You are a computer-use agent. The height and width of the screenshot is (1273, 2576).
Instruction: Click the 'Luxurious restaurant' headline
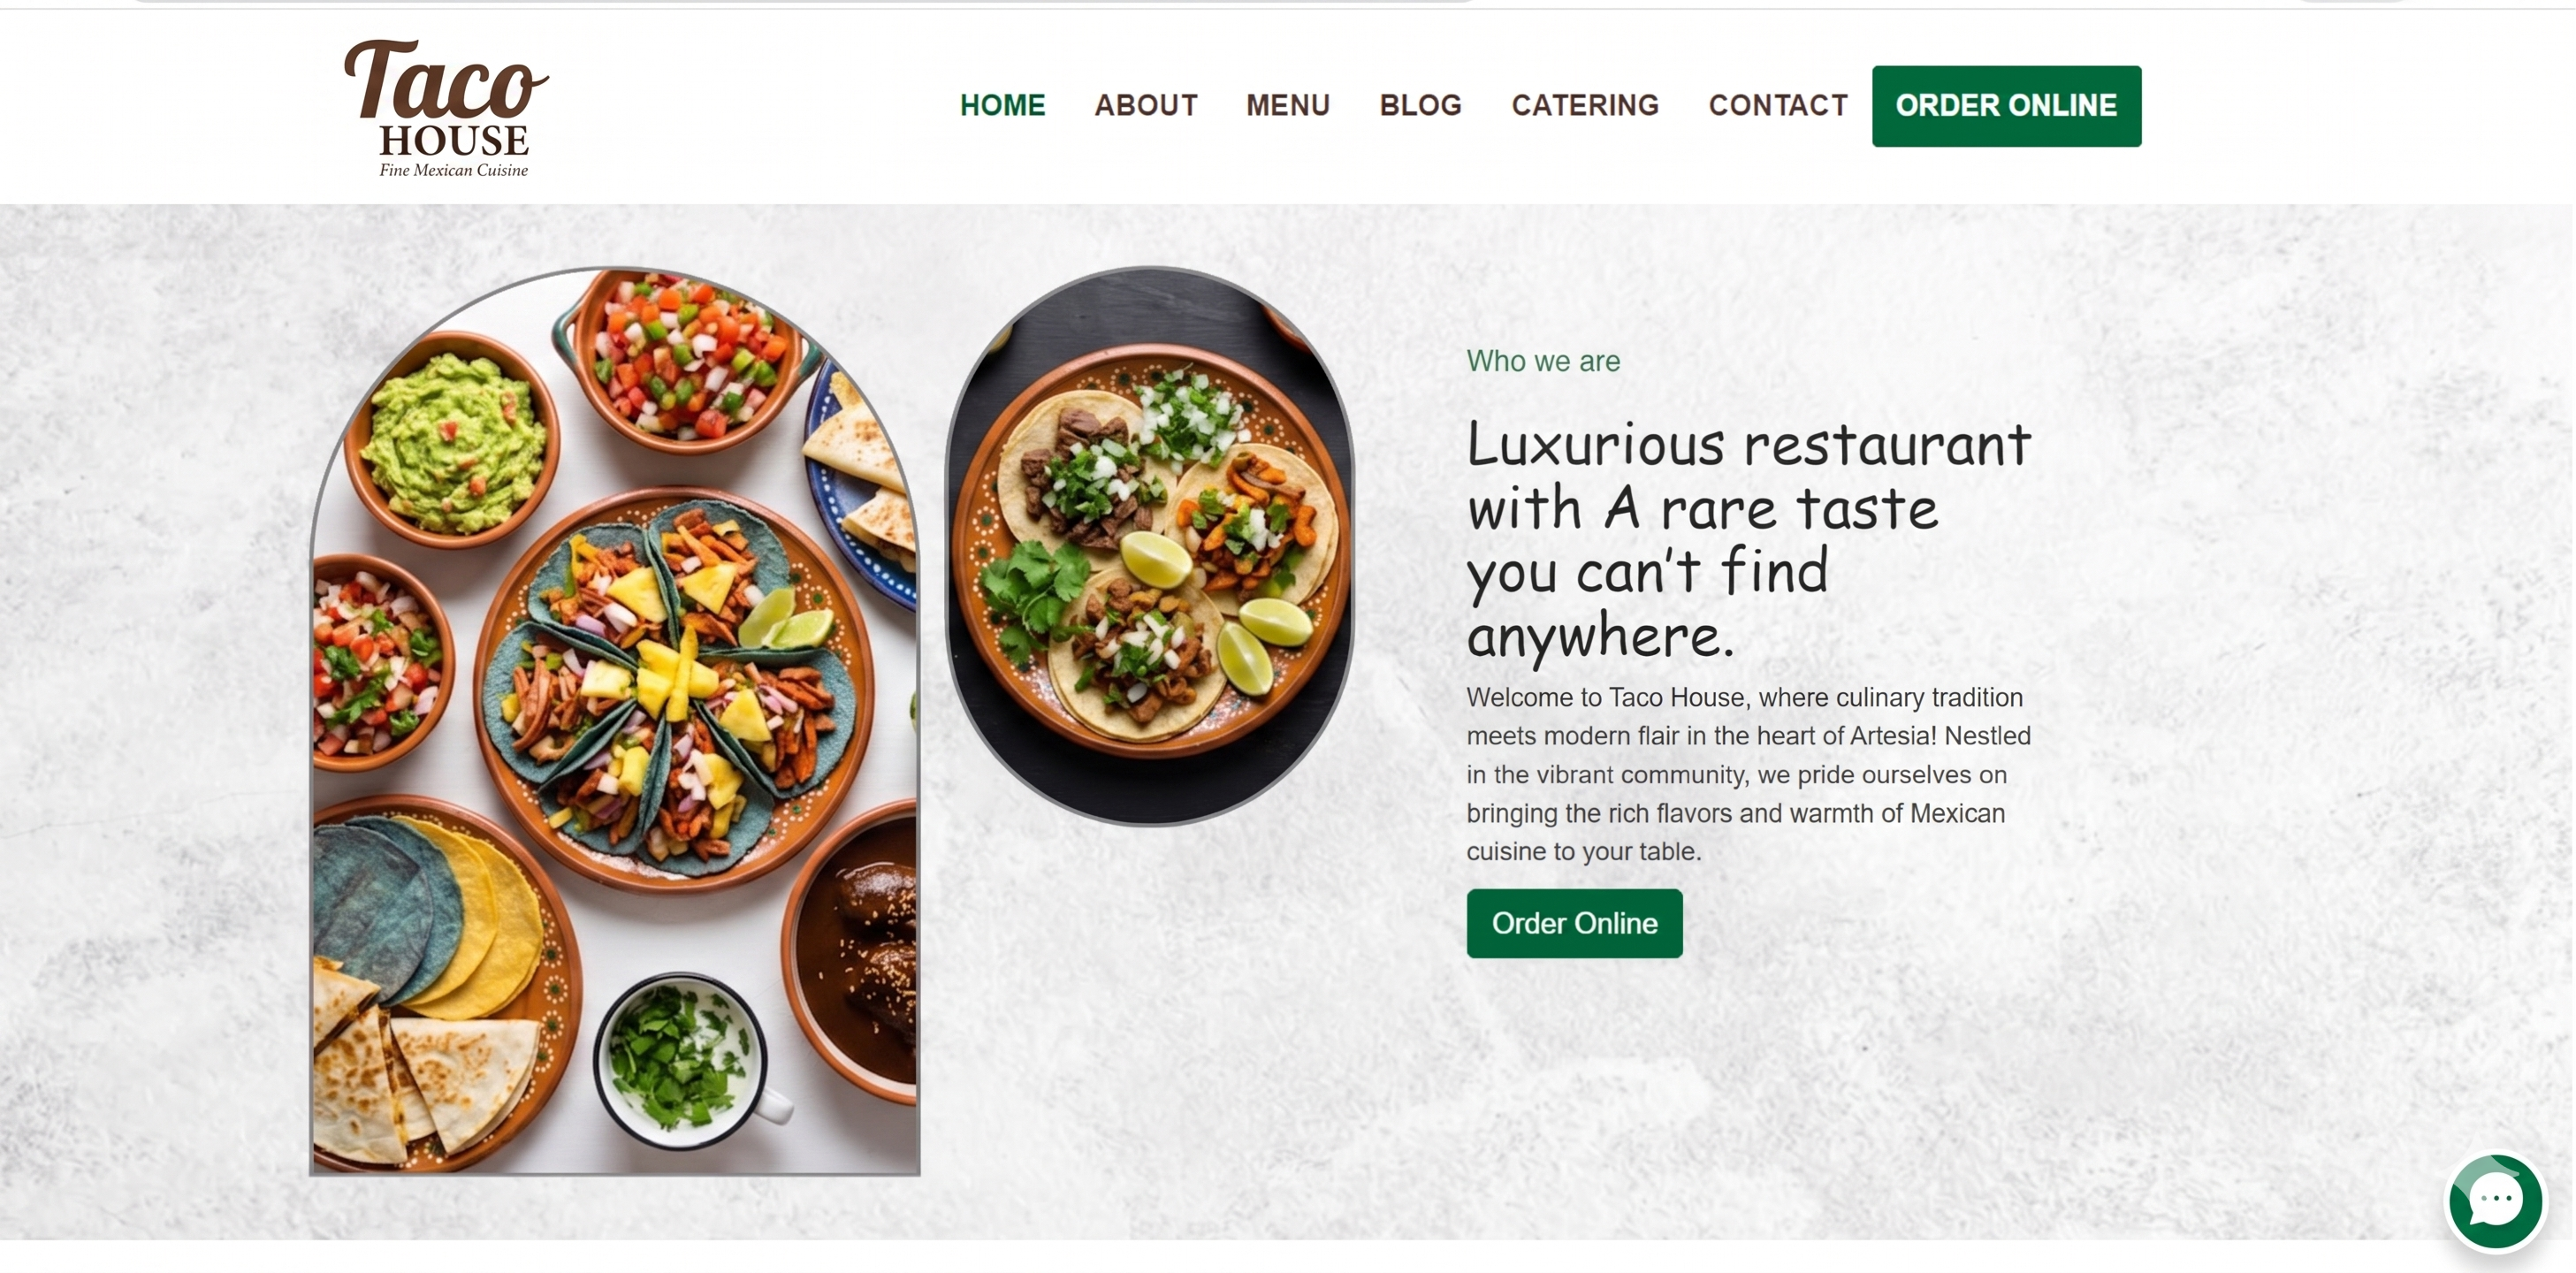(1748, 540)
